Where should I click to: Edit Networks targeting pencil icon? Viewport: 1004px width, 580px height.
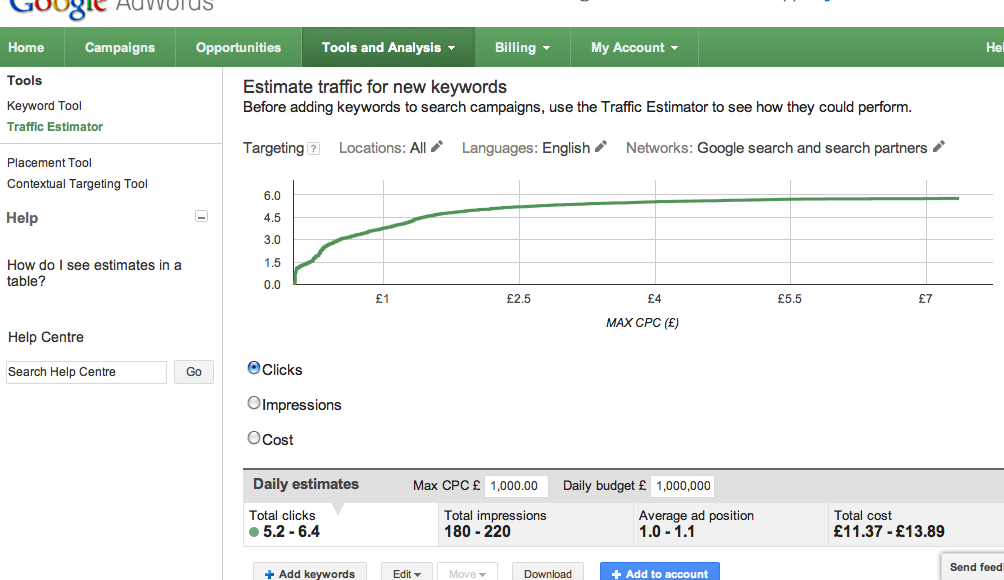point(939,147)
